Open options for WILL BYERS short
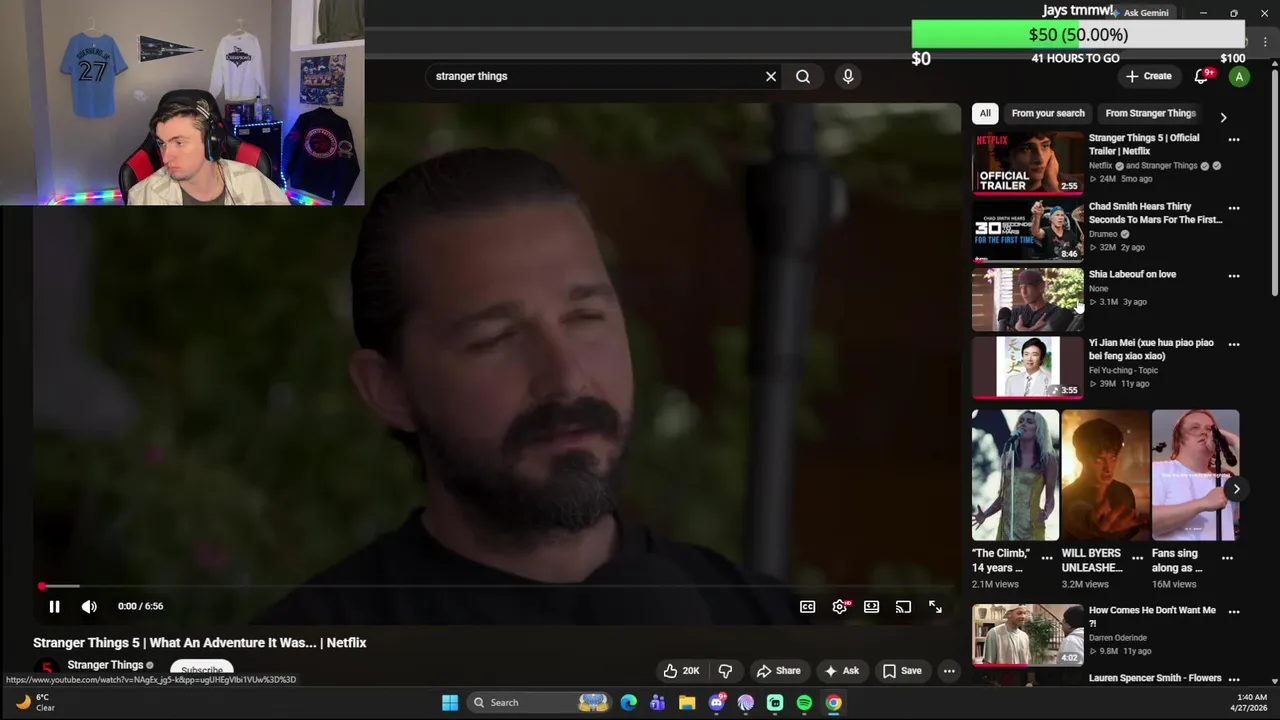The height and width of the screenshot is (720, 1280). coord(1137,557)
